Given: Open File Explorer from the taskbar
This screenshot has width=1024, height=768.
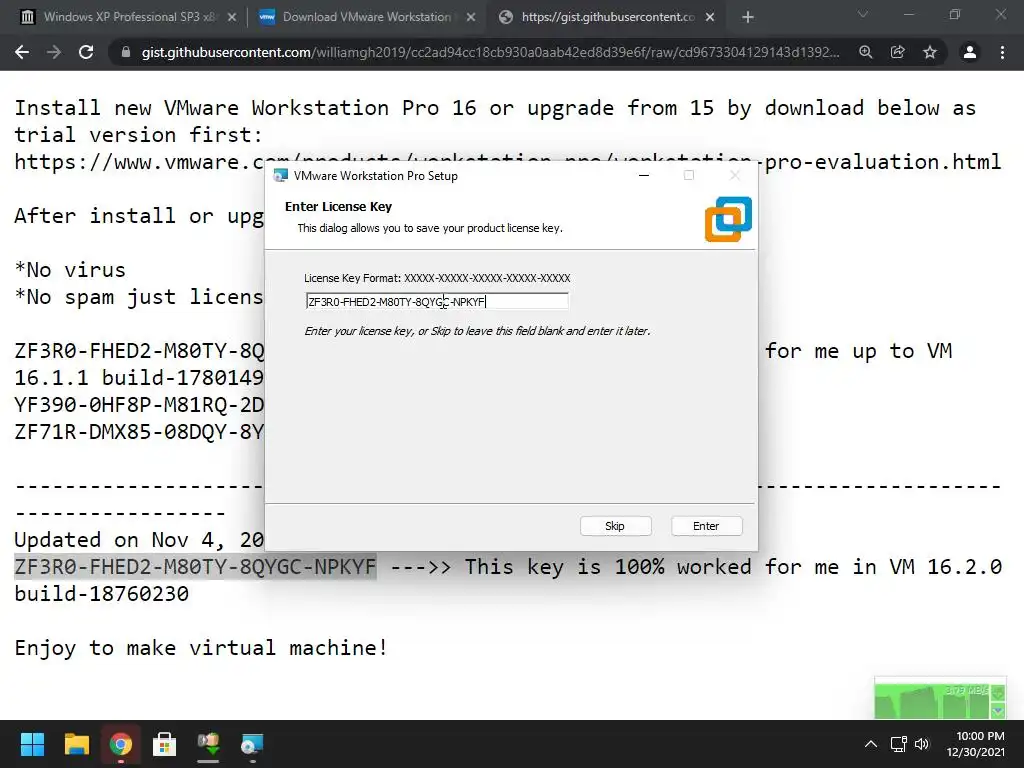Looking at the screenshot, I should [x=76, y=744].
